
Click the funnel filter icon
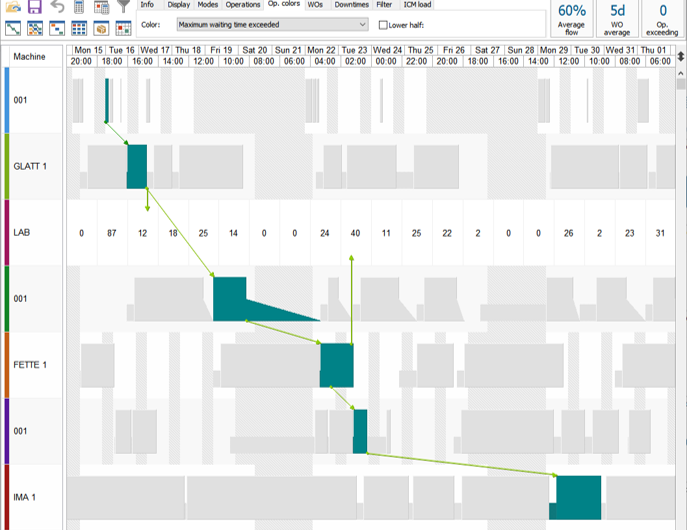point(123,7)
